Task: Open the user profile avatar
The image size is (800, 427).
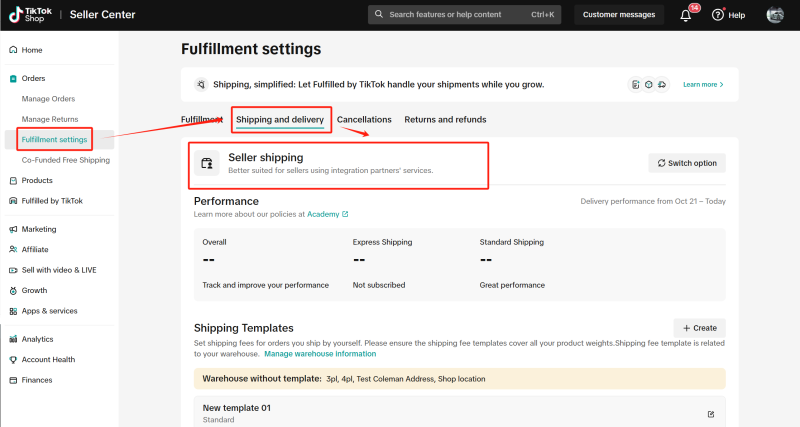Action: 774,15
